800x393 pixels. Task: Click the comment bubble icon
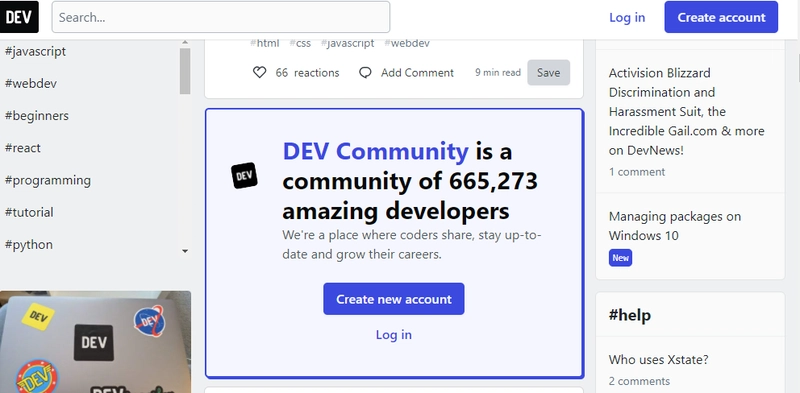pos(365,73)
